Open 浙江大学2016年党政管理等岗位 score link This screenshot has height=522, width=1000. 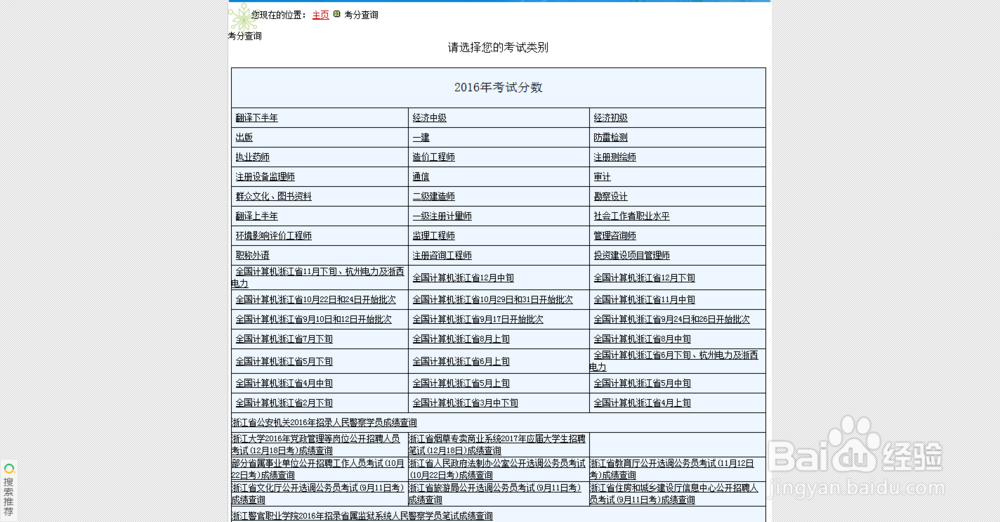pos(316,445)
